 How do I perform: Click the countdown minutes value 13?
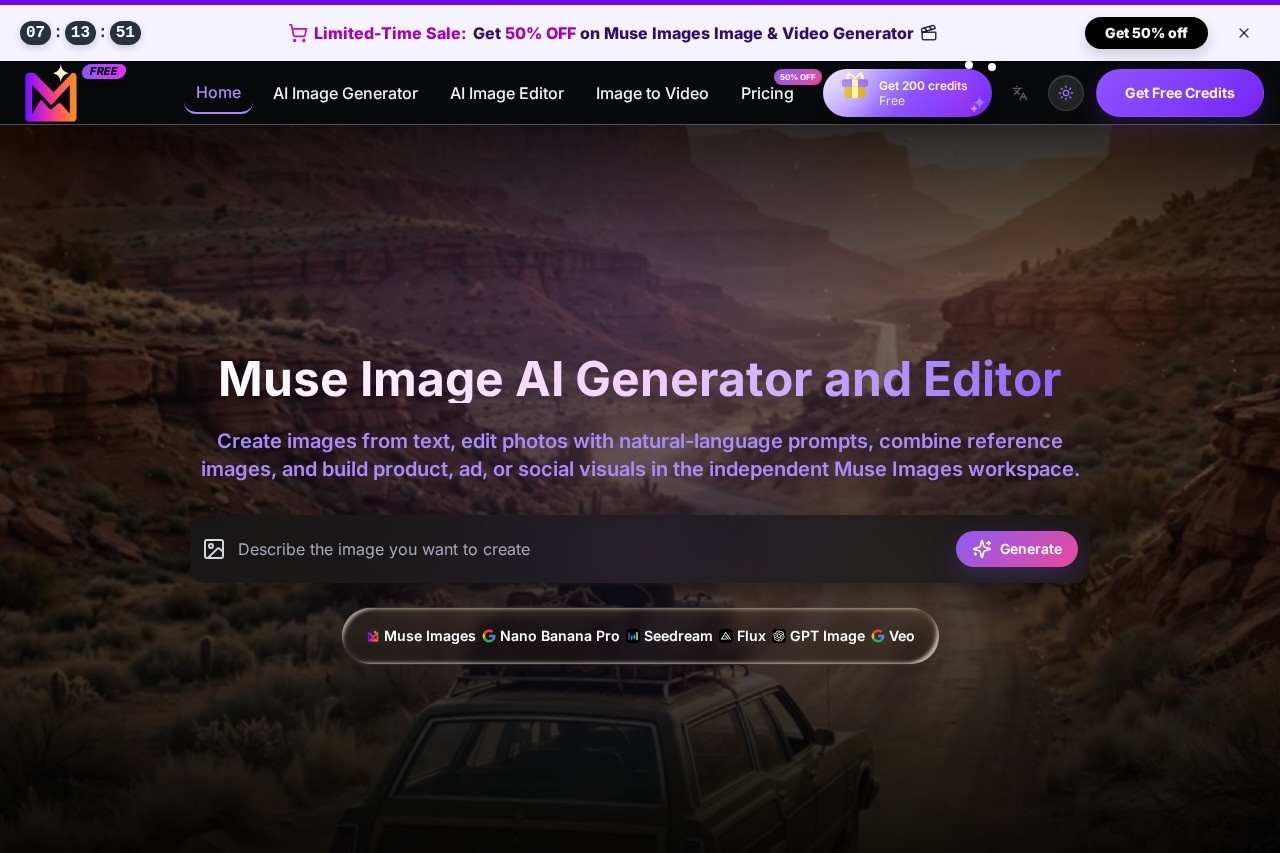click(x=81, y=32)
